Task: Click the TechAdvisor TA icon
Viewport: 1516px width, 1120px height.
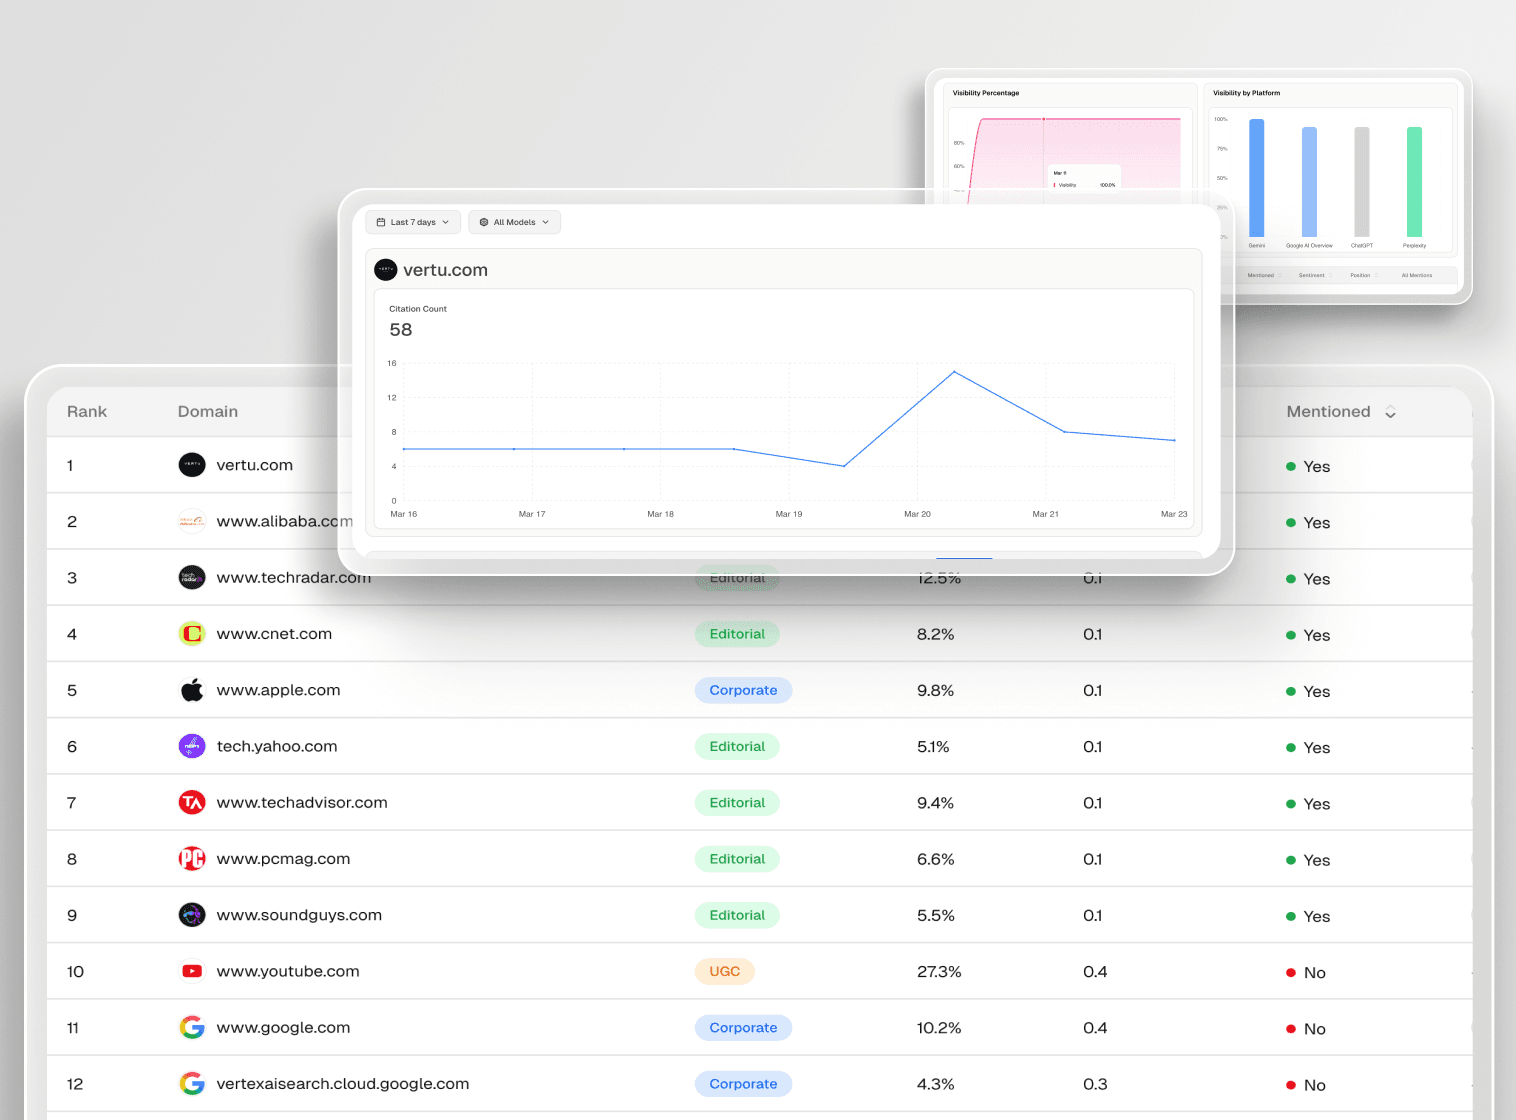Action: 191,802
